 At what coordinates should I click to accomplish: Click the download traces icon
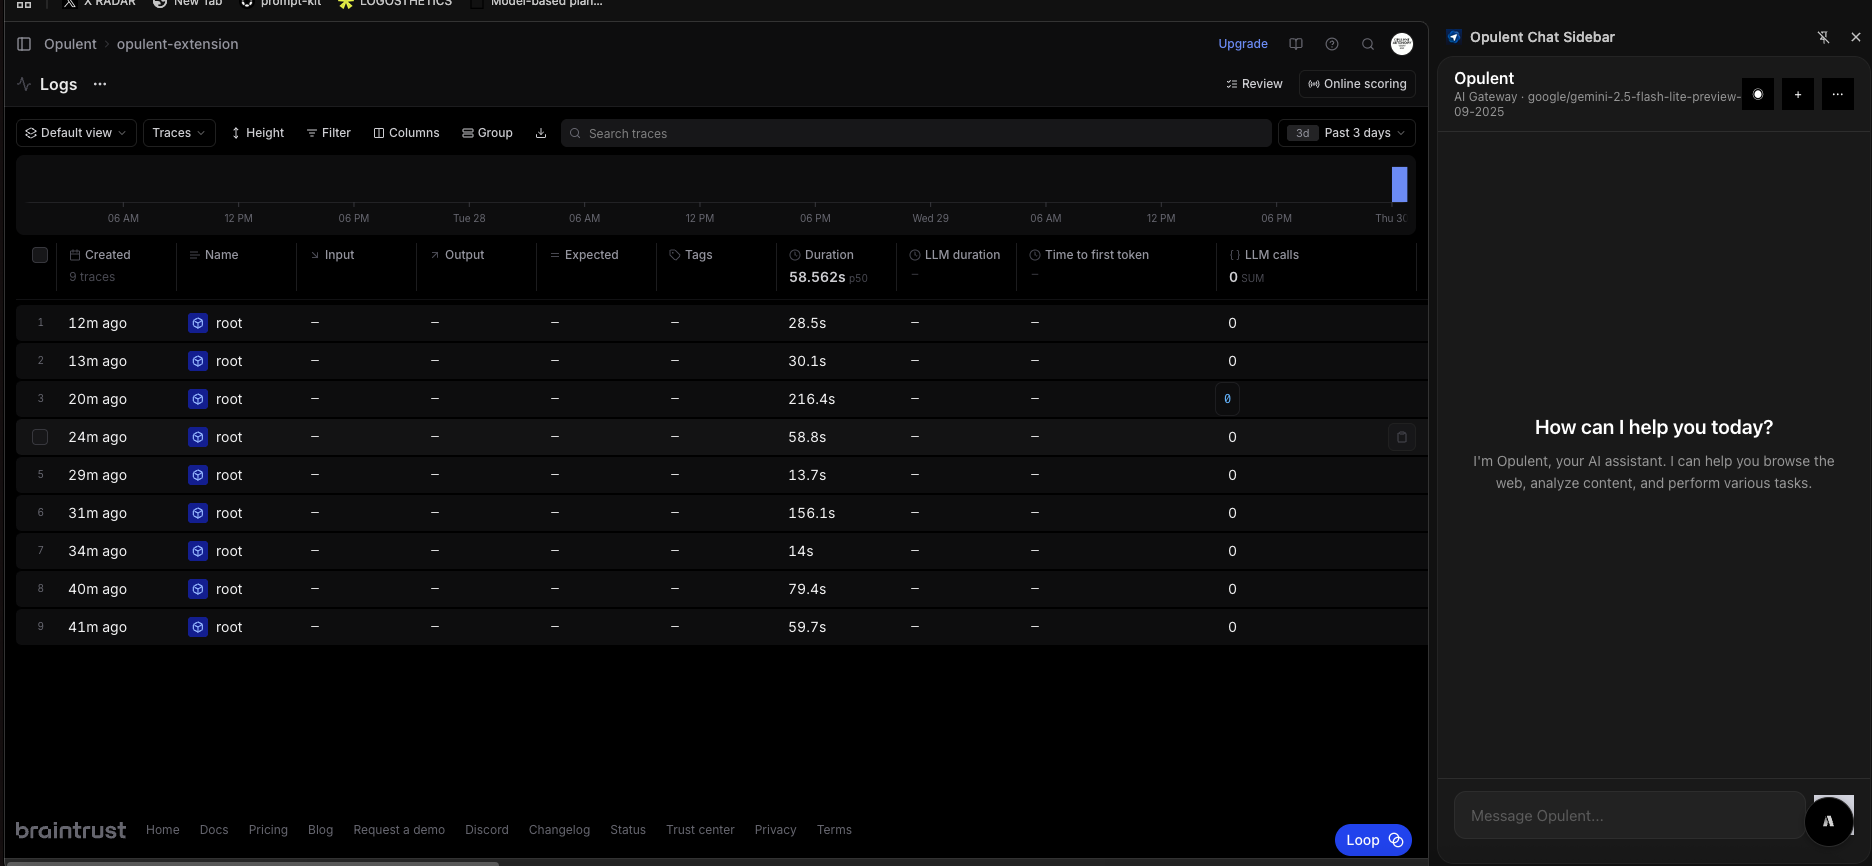point(541,133)
